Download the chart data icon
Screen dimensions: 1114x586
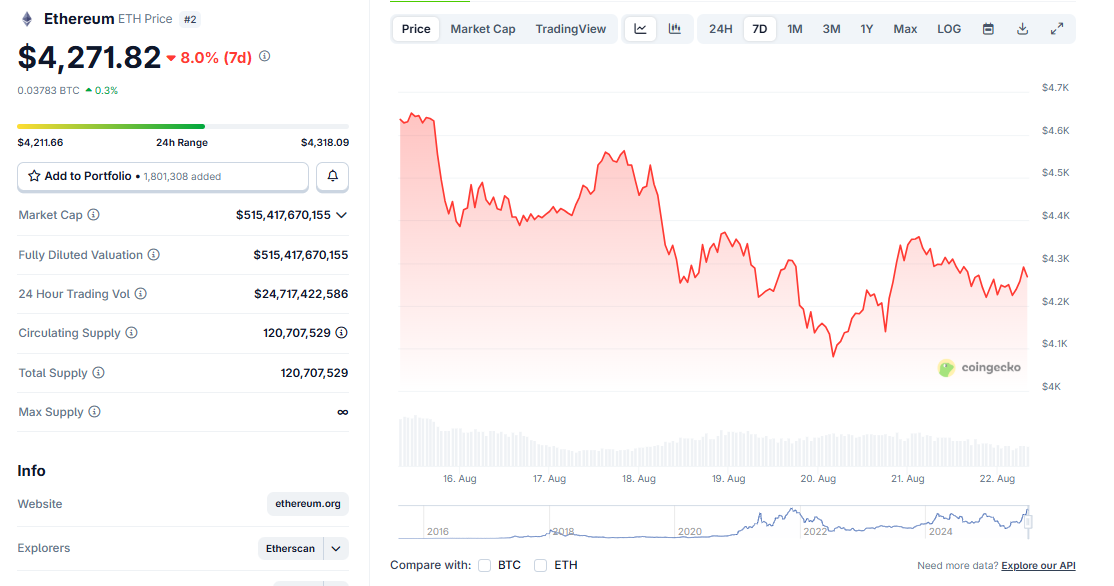(1022, 29)
